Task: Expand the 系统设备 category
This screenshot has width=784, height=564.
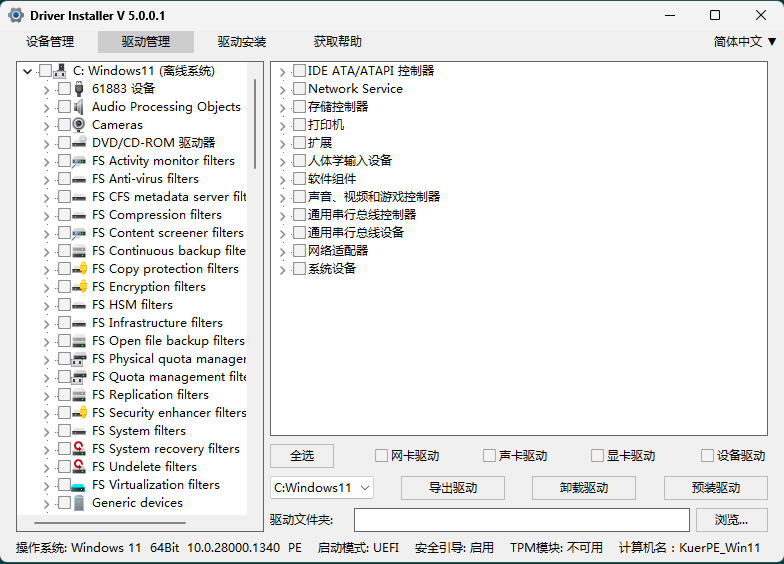Action: (x=282, y=270)
